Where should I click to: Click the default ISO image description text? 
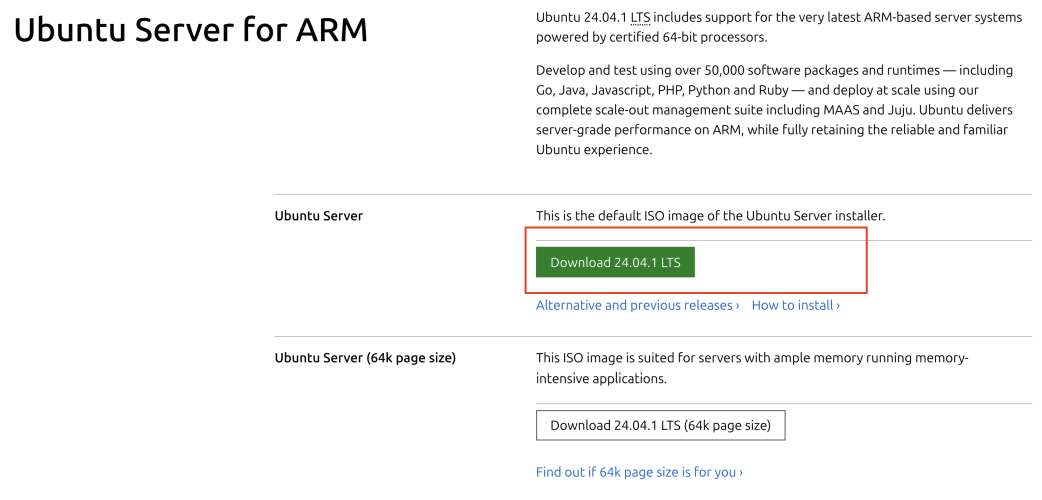pyautogui.click(x=710, y=216)
